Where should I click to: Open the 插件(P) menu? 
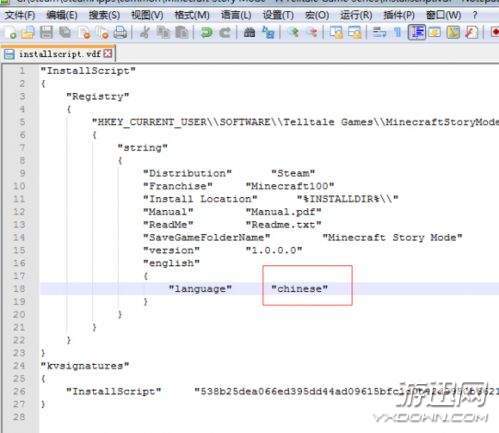[399, 15]
